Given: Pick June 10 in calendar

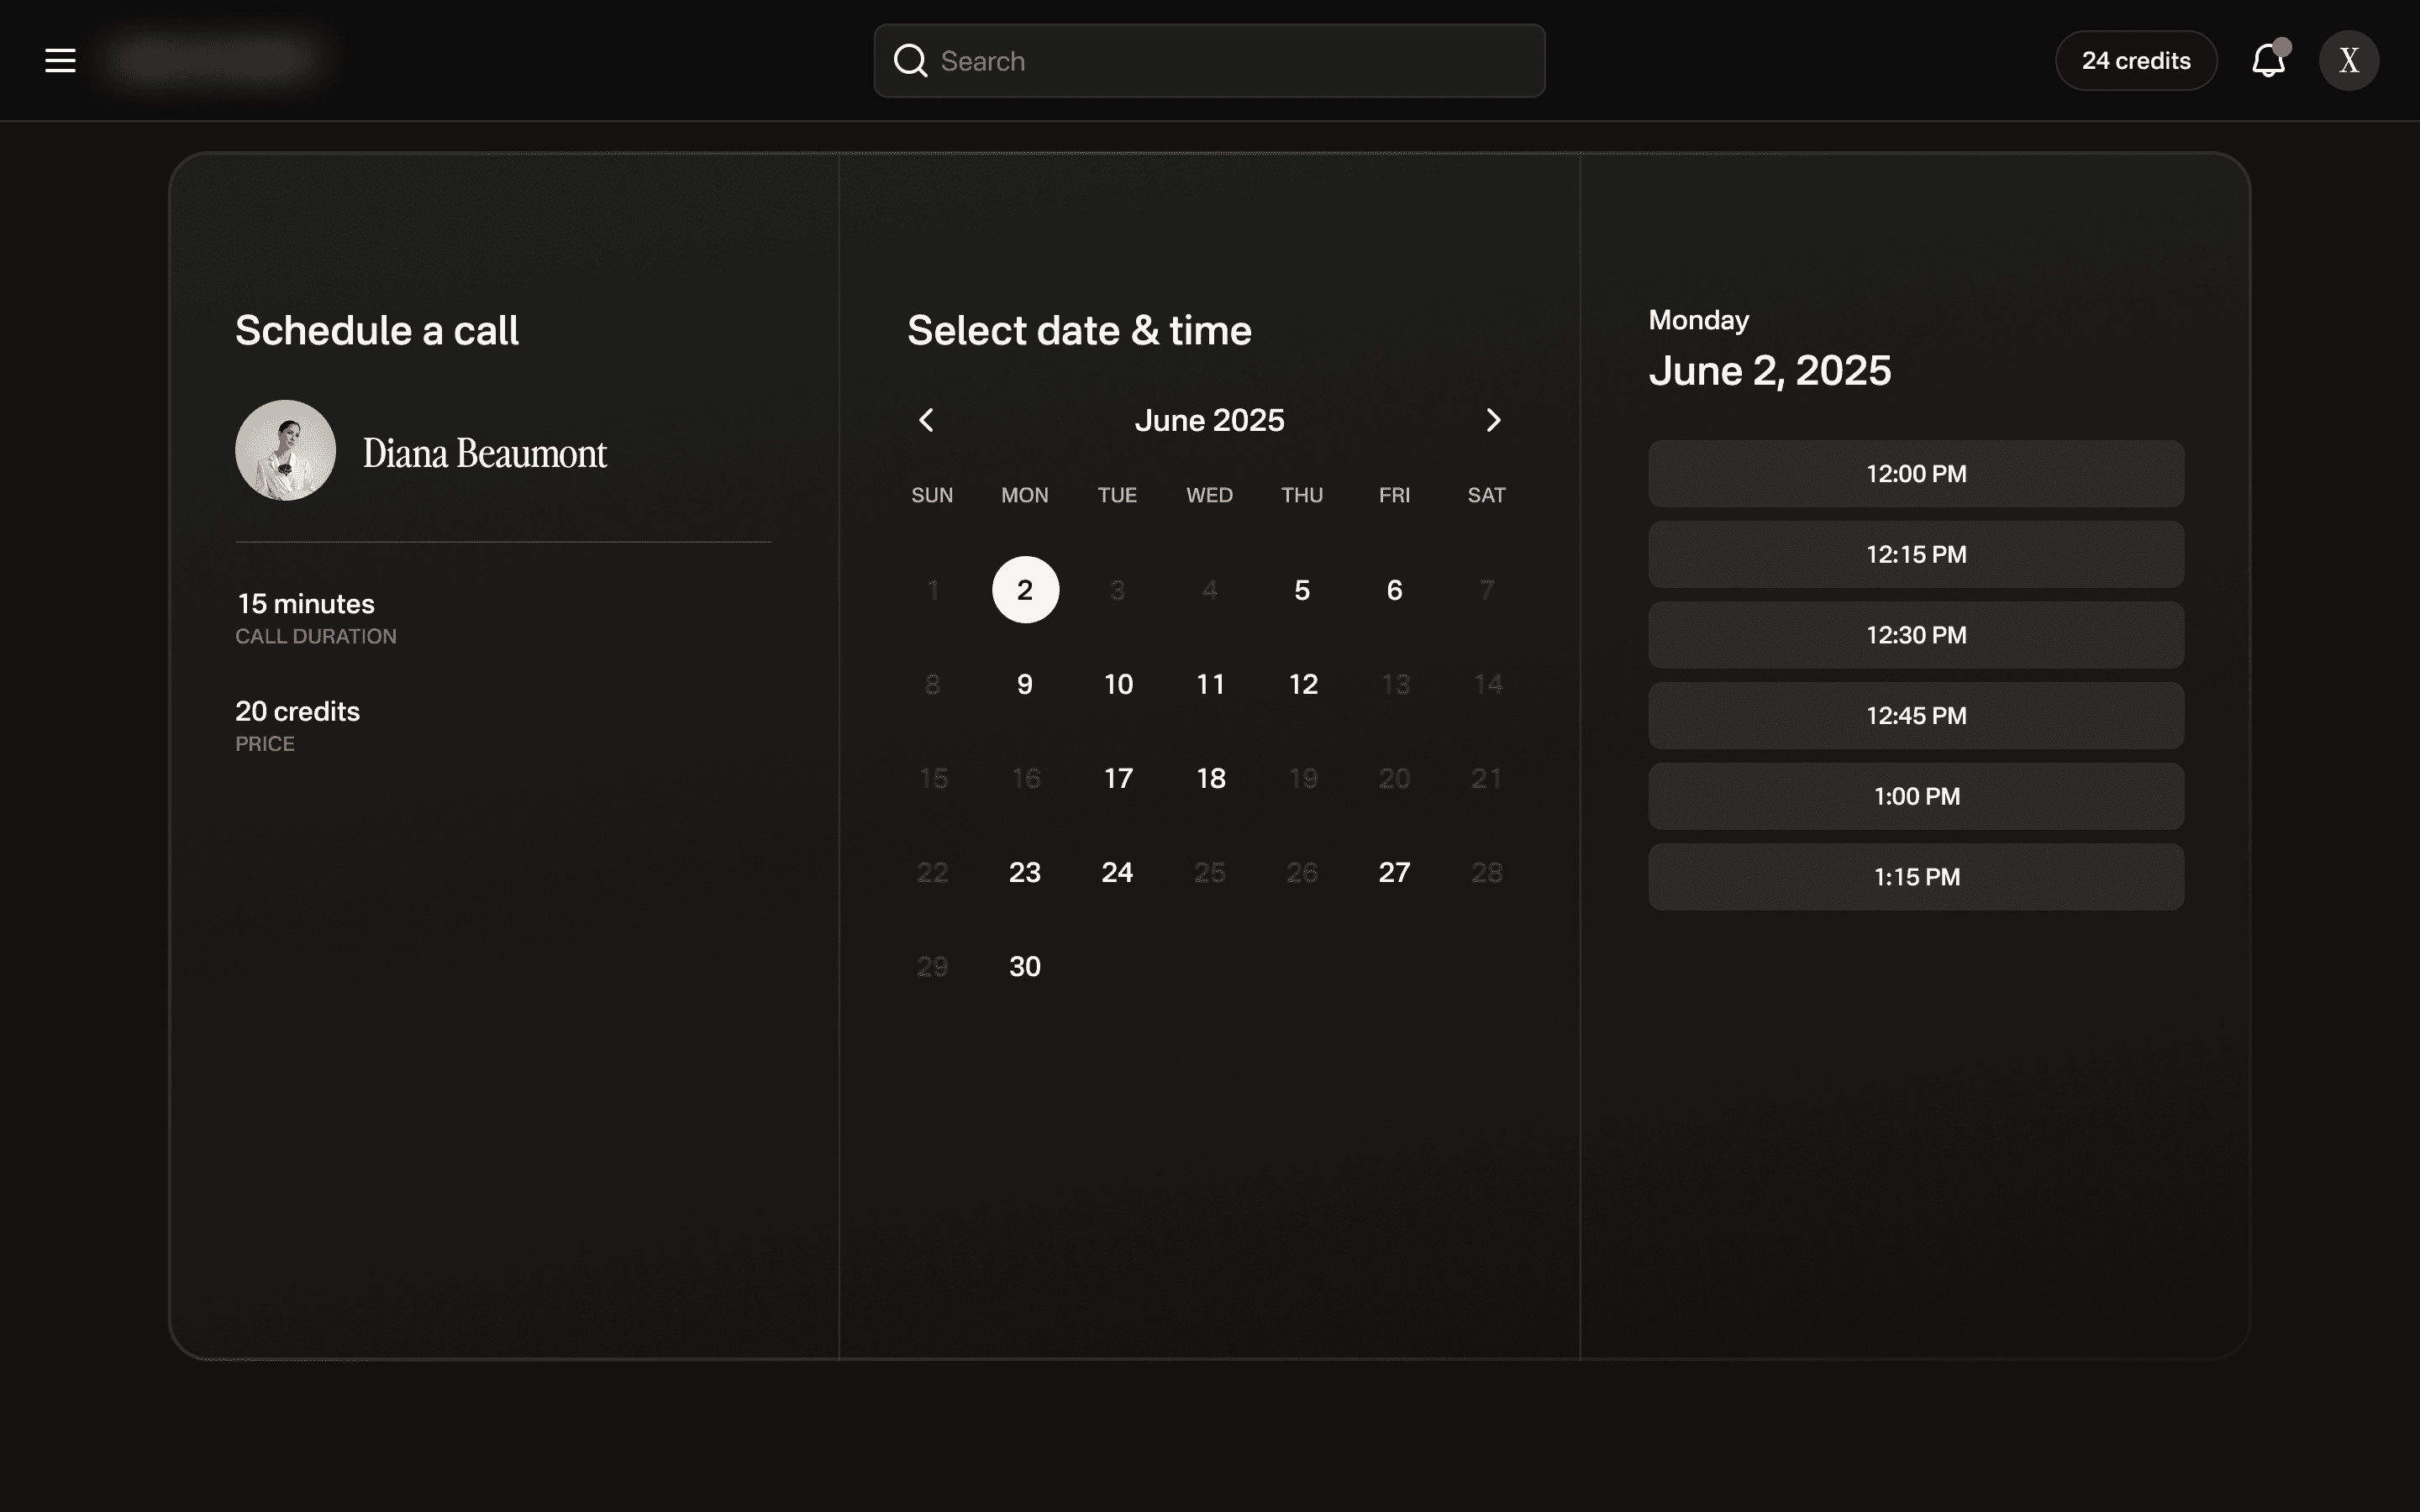Looking at the screenshot, I should (x=1118, y=684).
